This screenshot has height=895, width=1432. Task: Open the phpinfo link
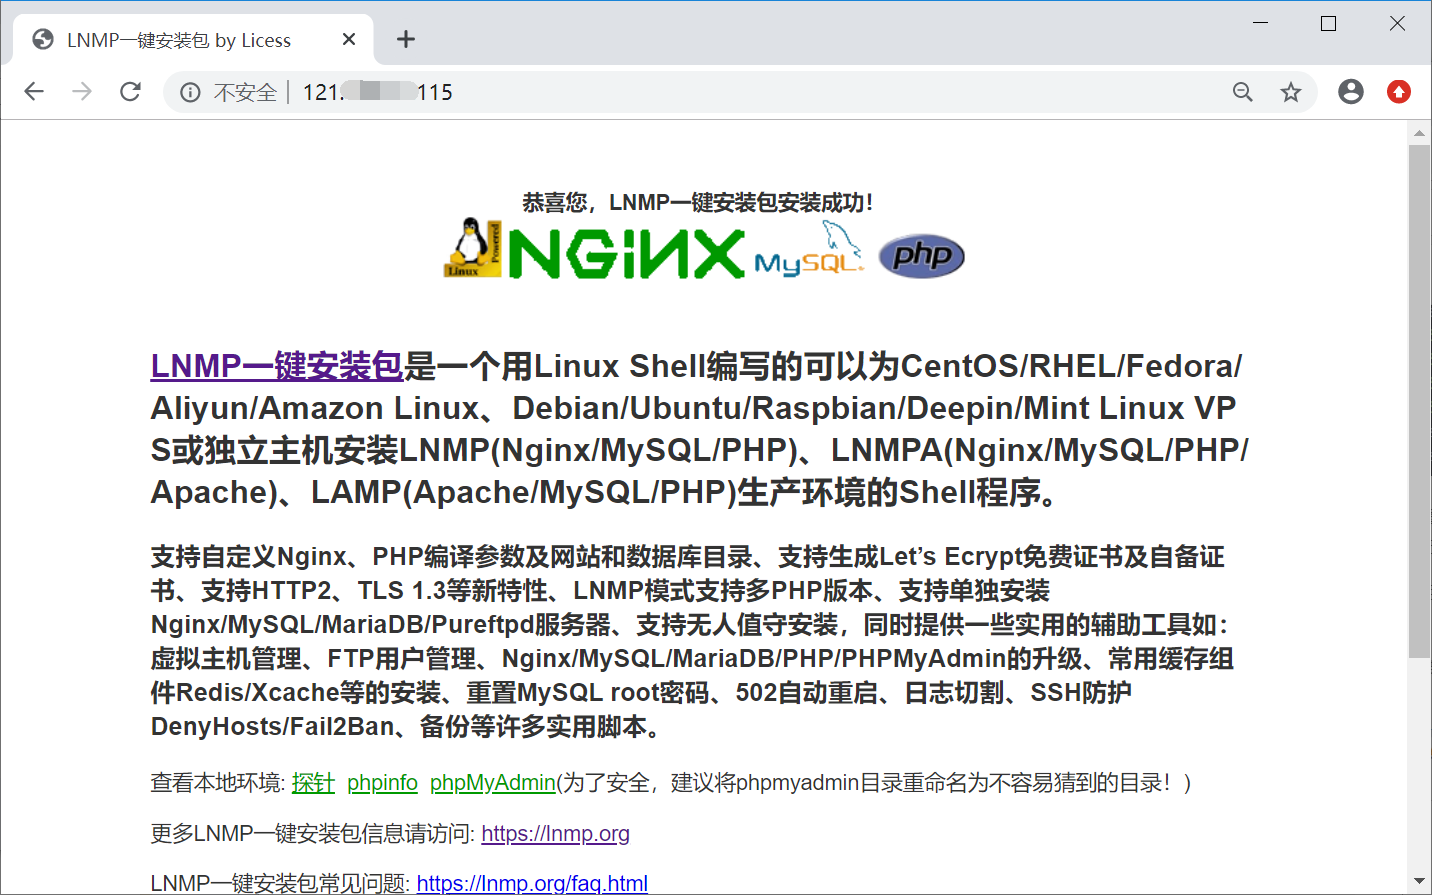(x=382, y=783)
